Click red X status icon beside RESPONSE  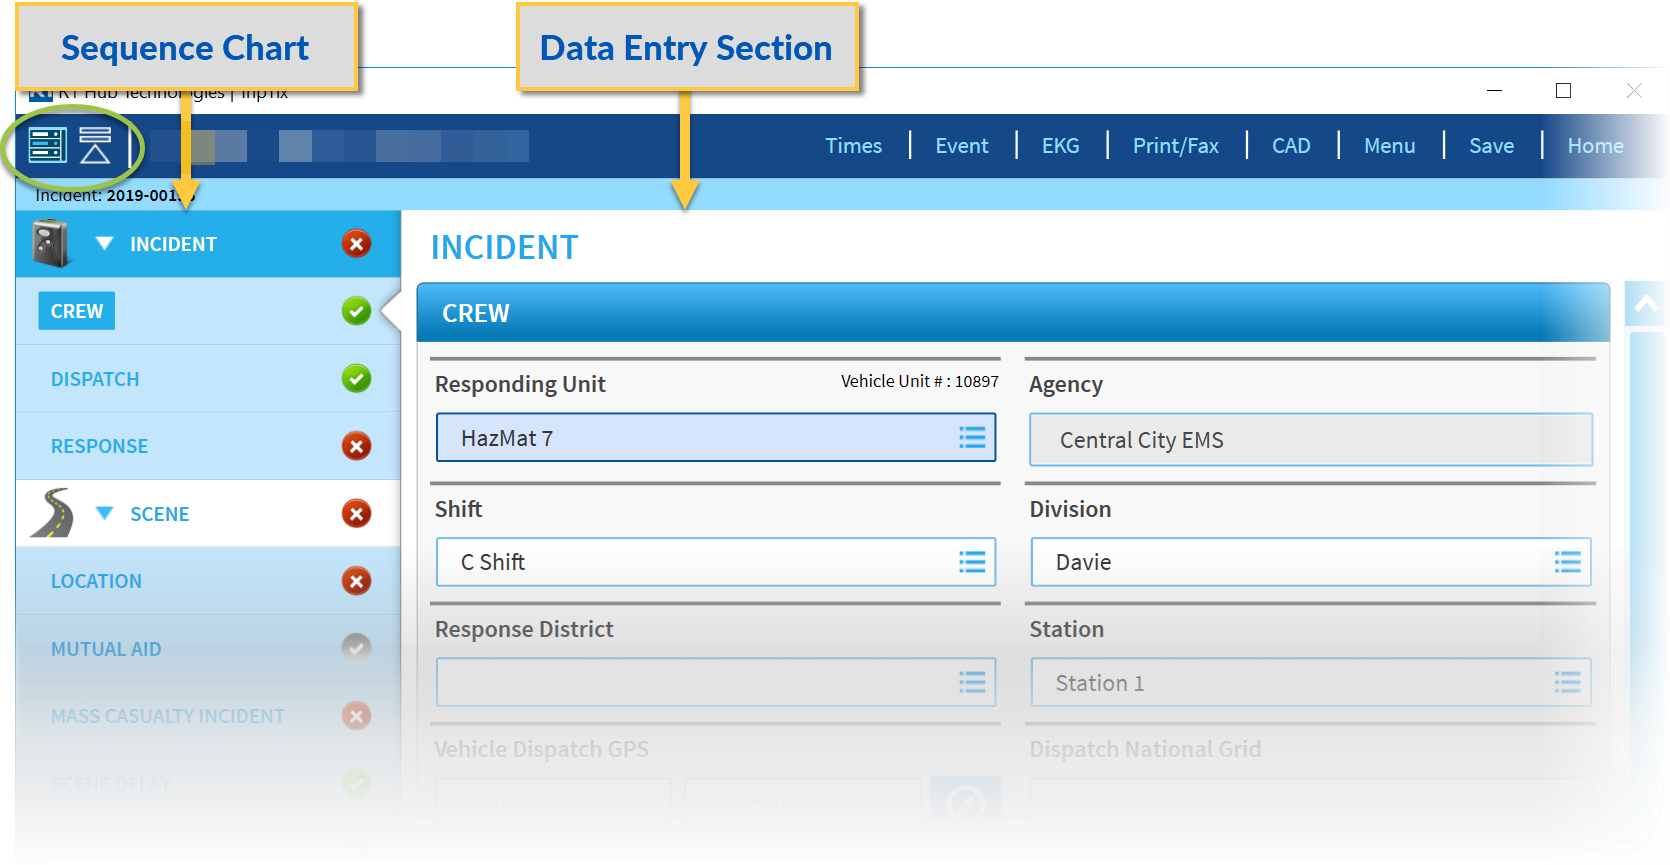click(356, 446)
